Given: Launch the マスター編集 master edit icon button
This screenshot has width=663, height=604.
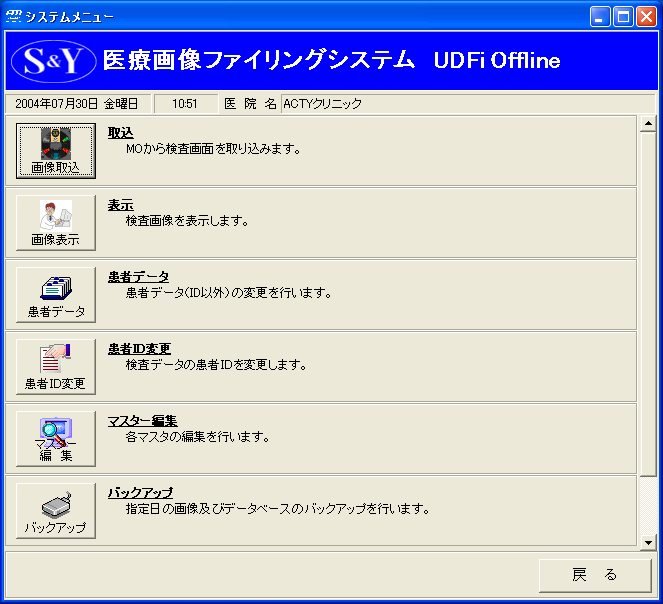Looking at the screenshot, I should click(56, 439).
